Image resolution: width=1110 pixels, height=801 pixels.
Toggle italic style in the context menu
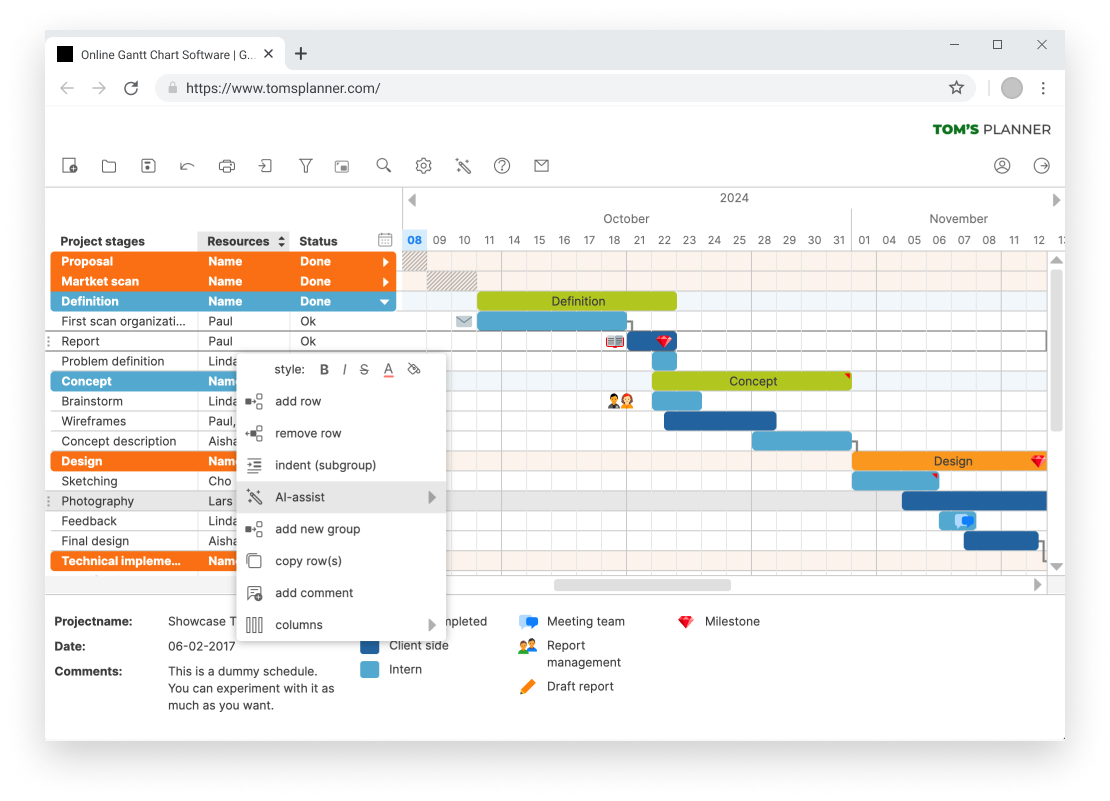[344, 369]
